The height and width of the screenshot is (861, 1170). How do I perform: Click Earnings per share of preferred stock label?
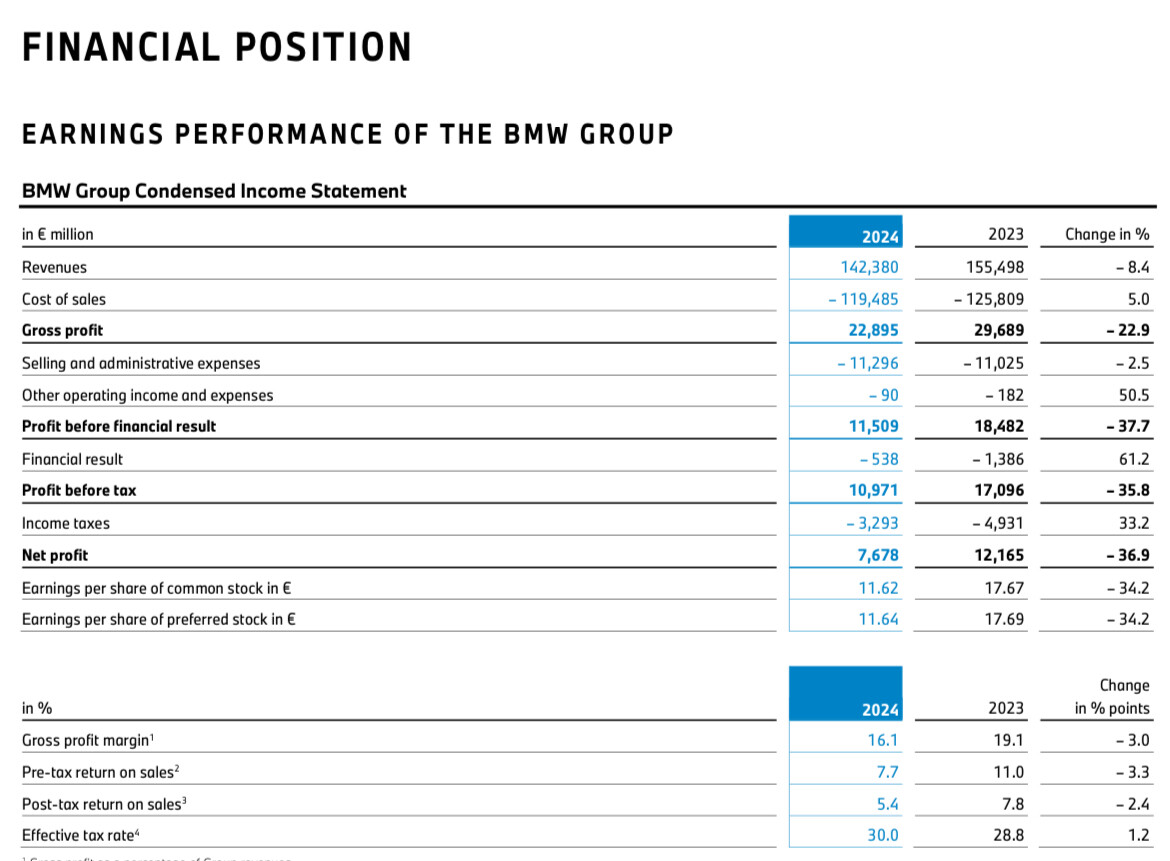click(x=159, y=619)
